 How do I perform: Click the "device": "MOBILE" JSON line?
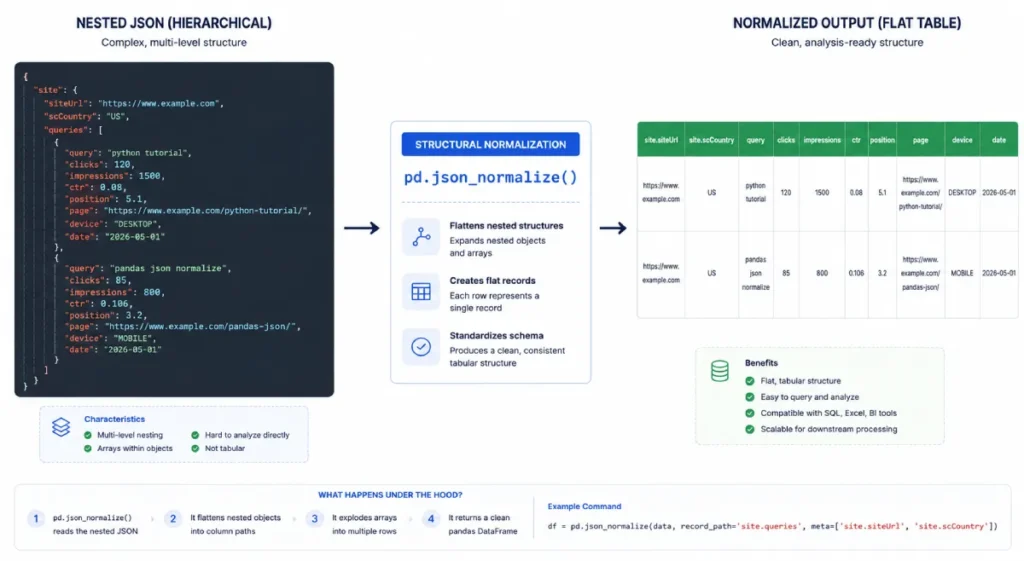click(x=110, y=338)
